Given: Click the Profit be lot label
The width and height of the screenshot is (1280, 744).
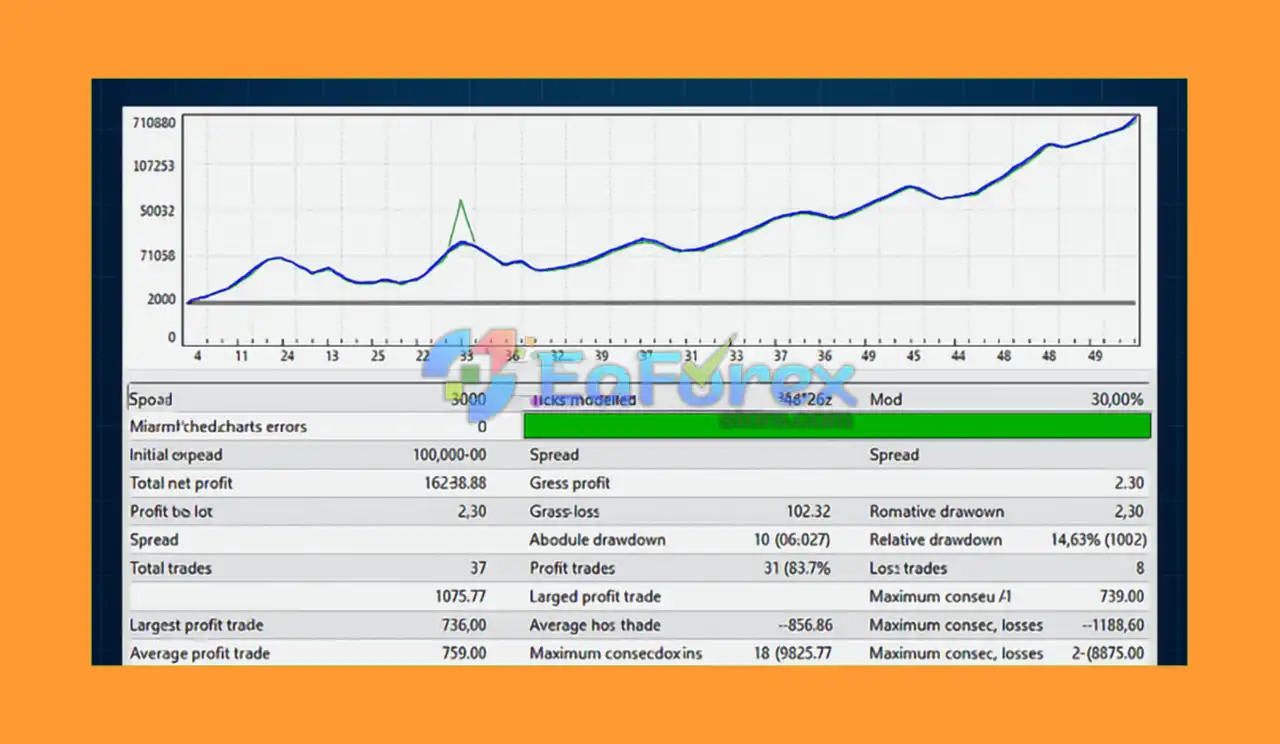Looking at the screenshot, I should tap(171, 511).
